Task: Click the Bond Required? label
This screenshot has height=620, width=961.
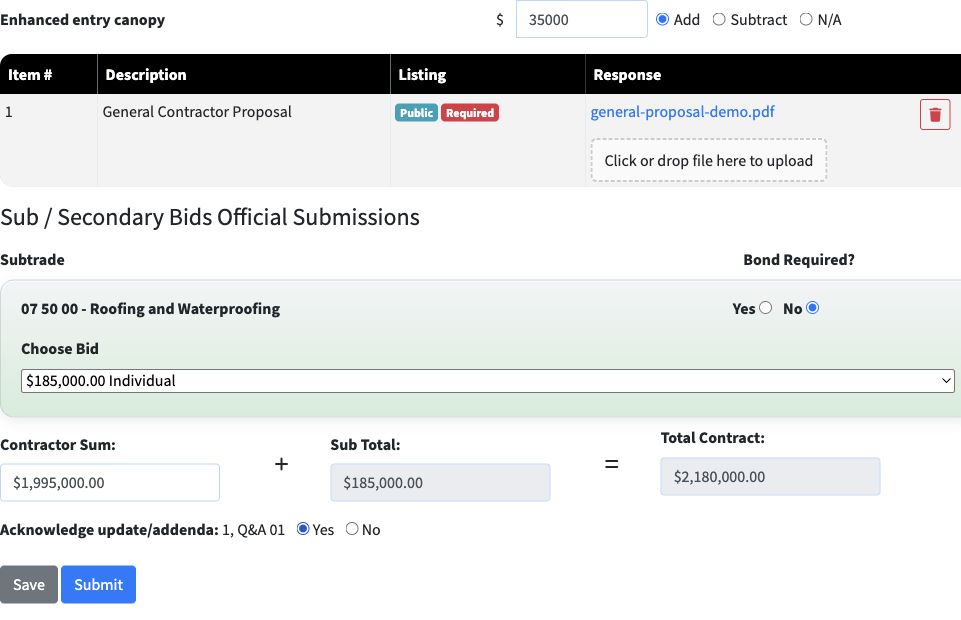Action: pos(799,260)
